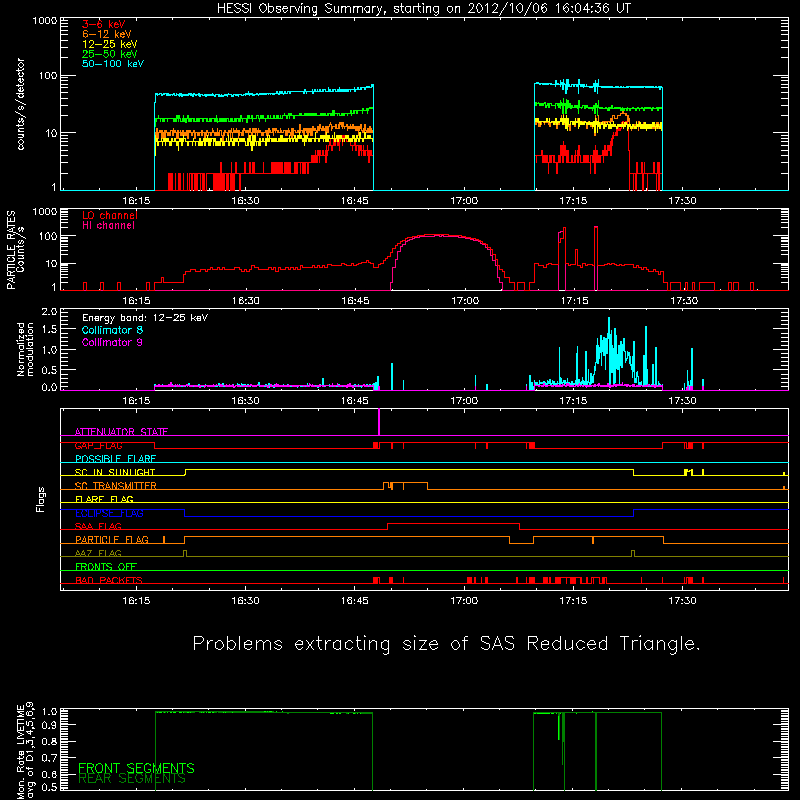Click the "PARTICLE RATES Counts/s" axis label

coord(15,250)
